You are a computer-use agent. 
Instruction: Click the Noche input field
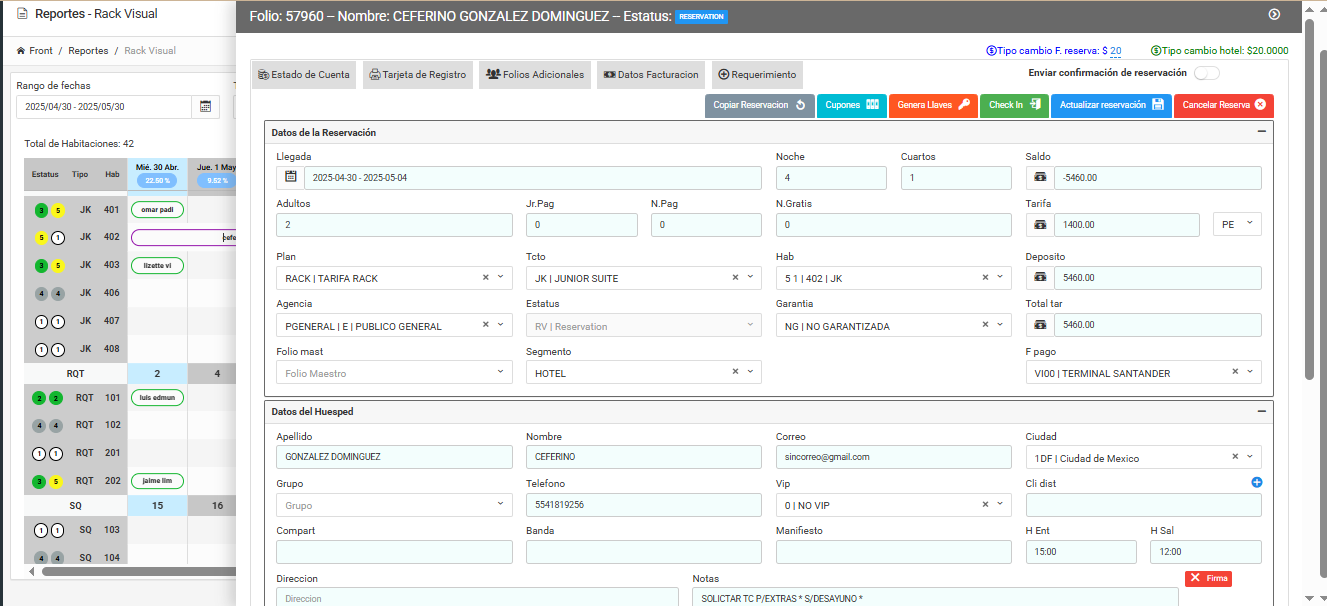(831, 178)
